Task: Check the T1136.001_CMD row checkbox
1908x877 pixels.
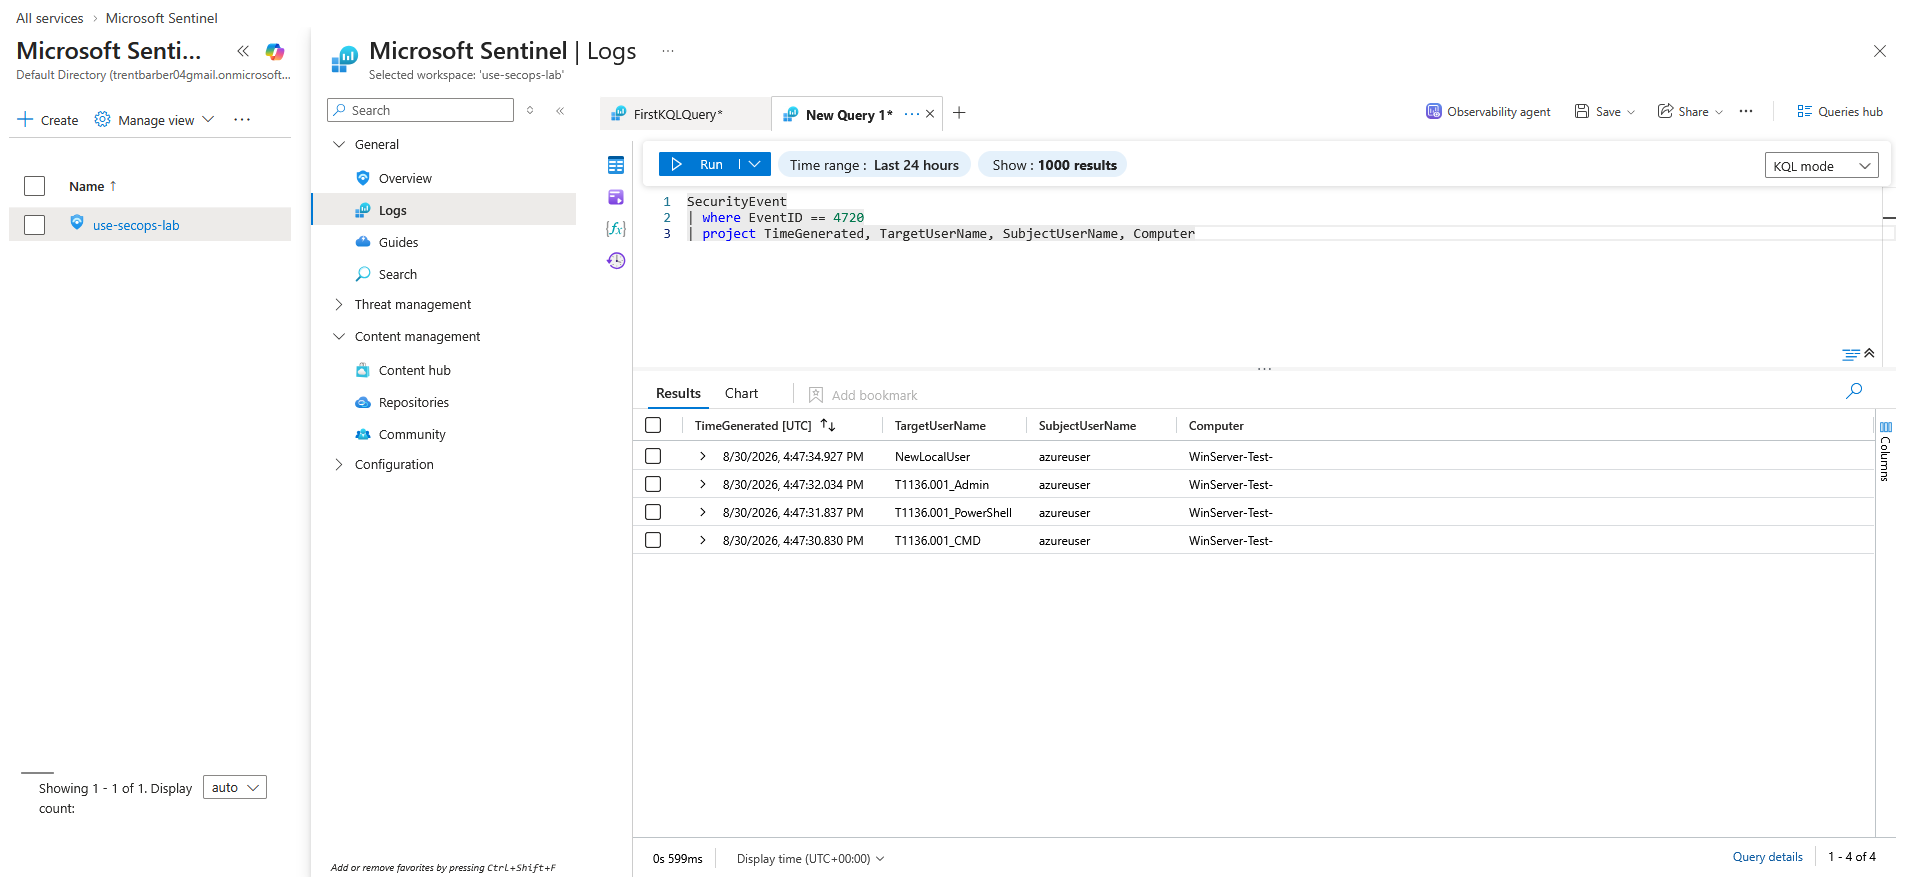Action: pos(653,540)
